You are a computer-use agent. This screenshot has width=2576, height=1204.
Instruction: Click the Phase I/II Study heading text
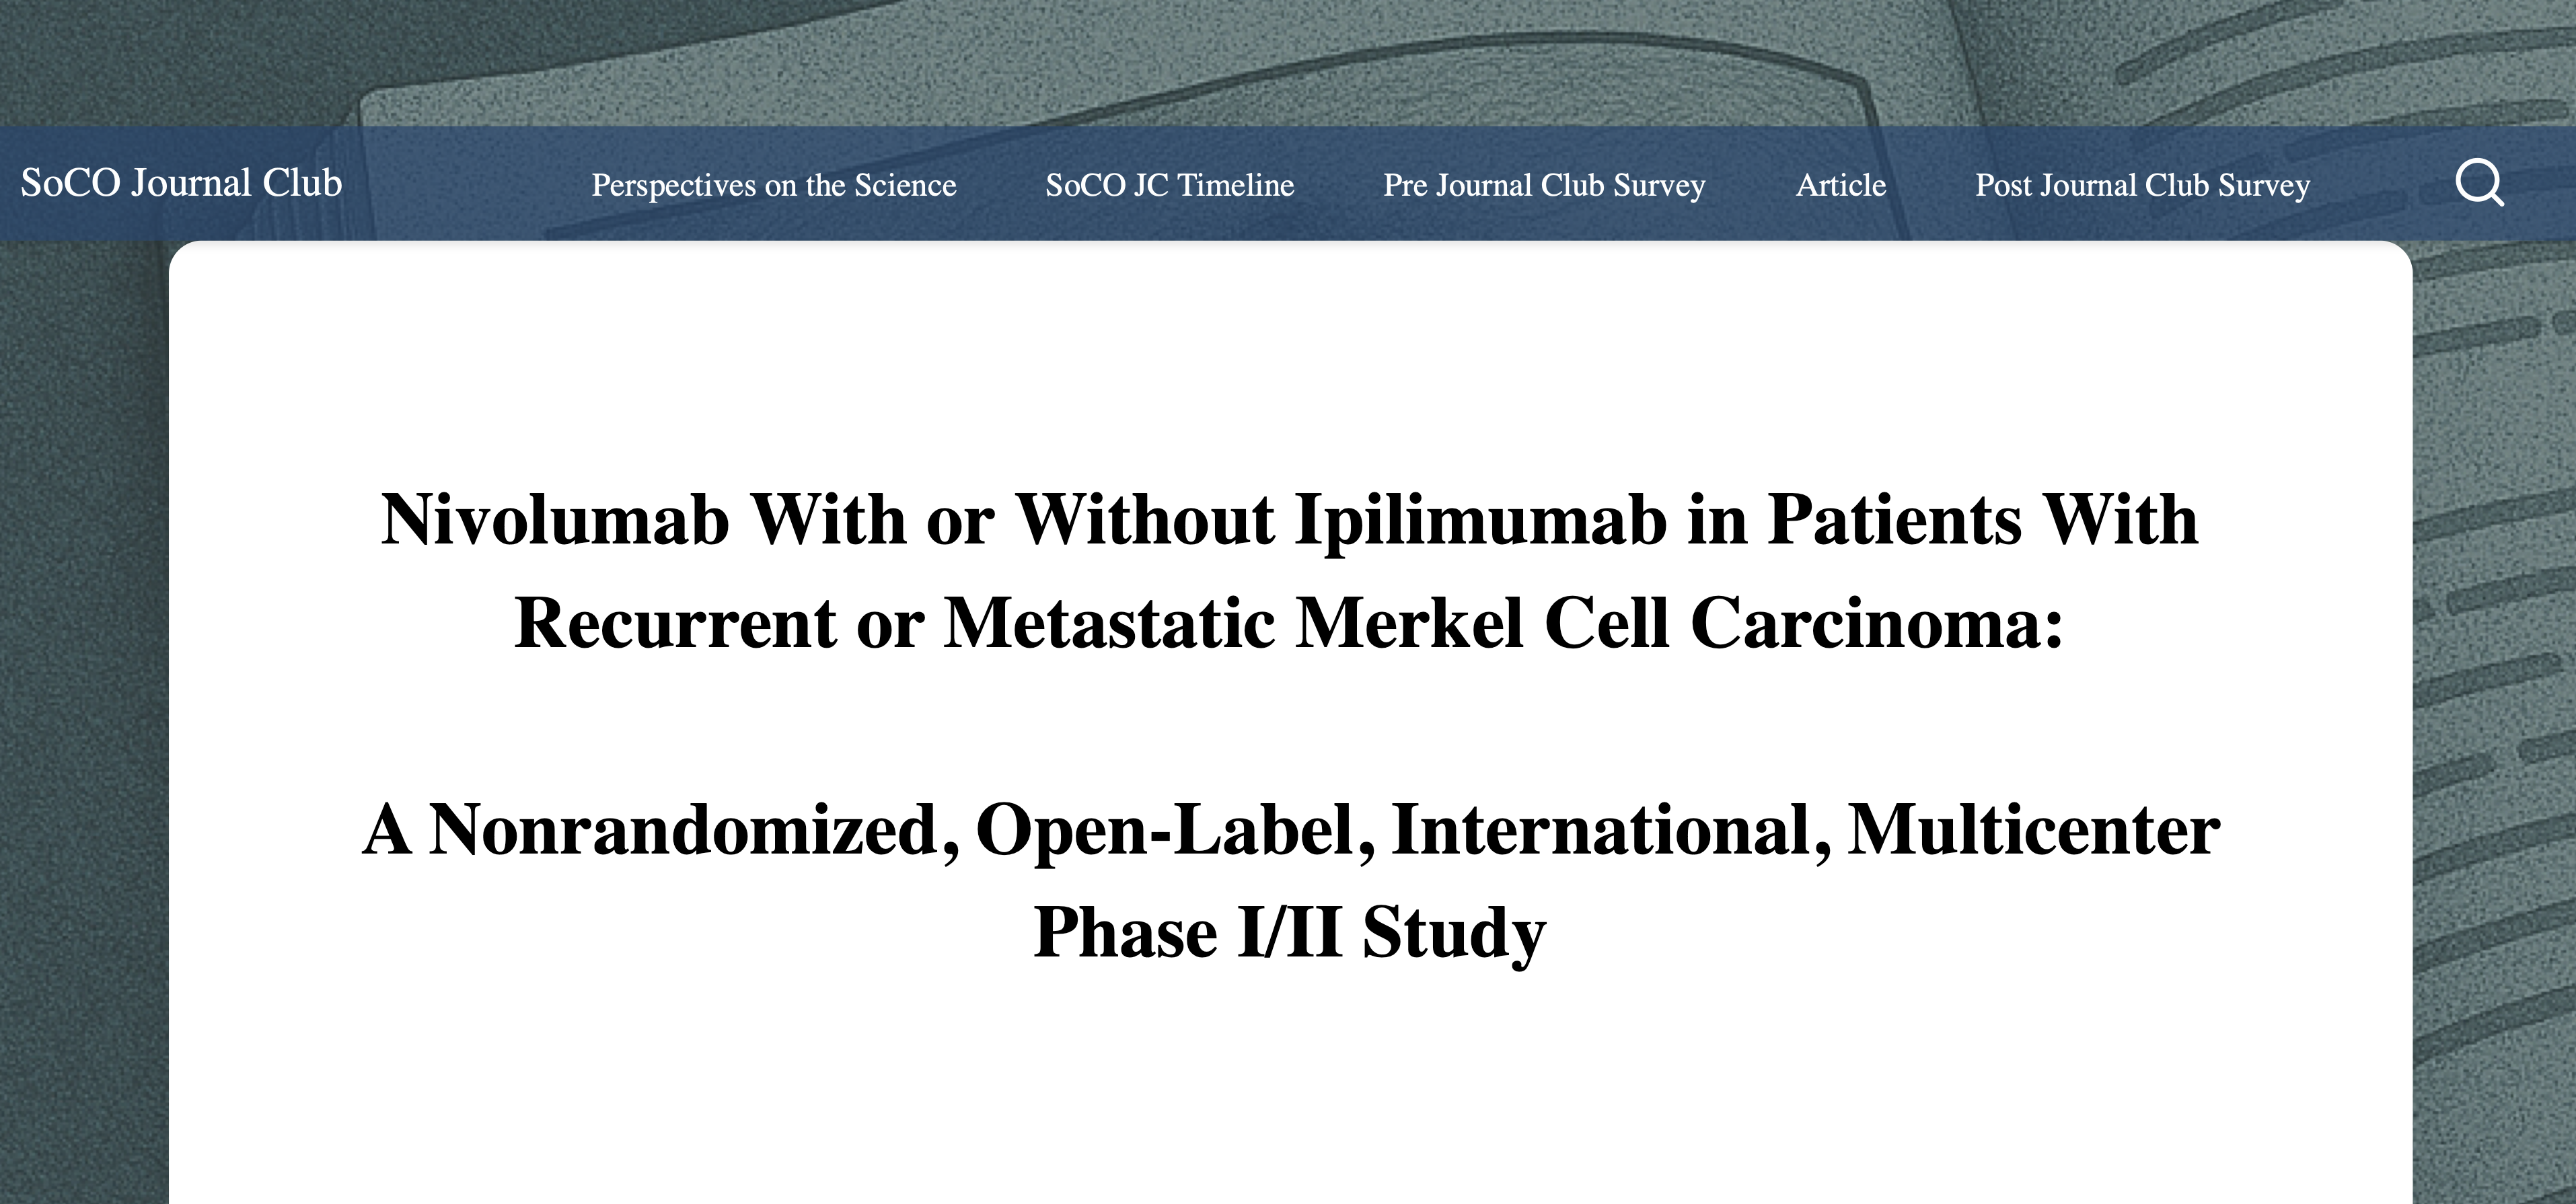click(x=1290, y=933)
